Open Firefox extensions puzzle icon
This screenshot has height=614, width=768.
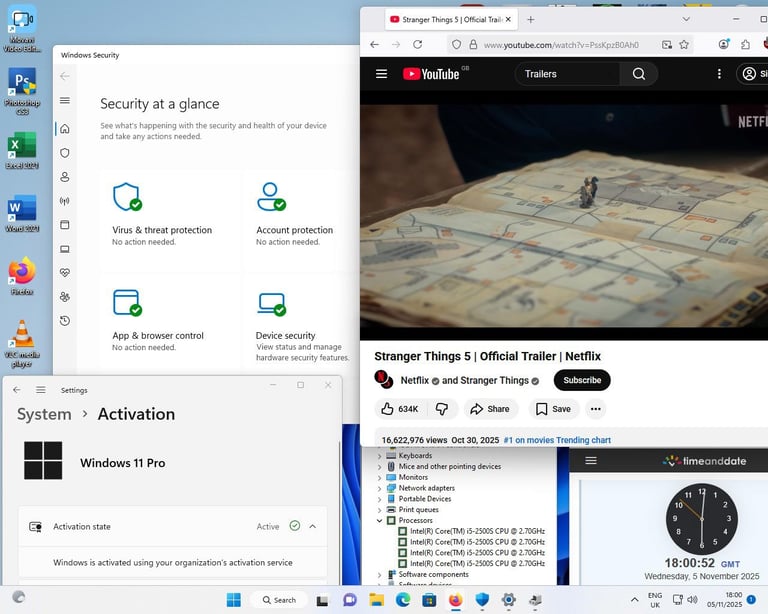click(745, 45)
